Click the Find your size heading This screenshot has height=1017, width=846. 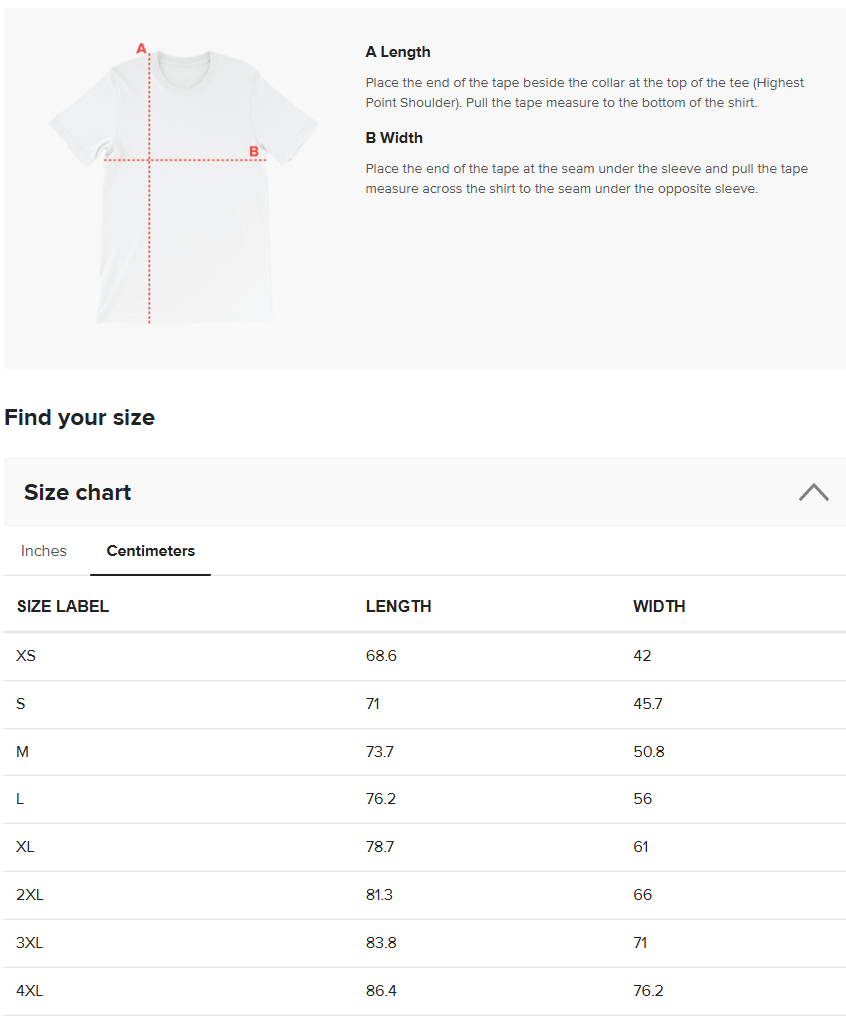click(80, 417)
